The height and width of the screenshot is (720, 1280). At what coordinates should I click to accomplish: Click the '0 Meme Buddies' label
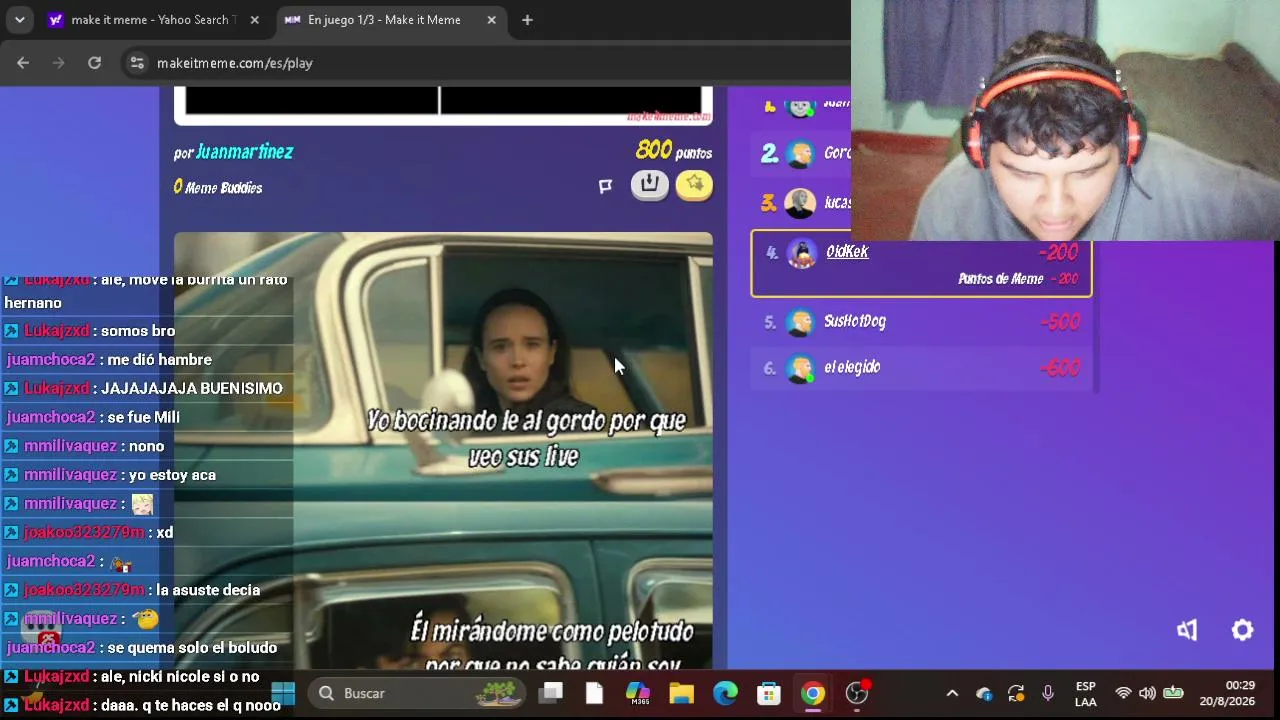218,187
